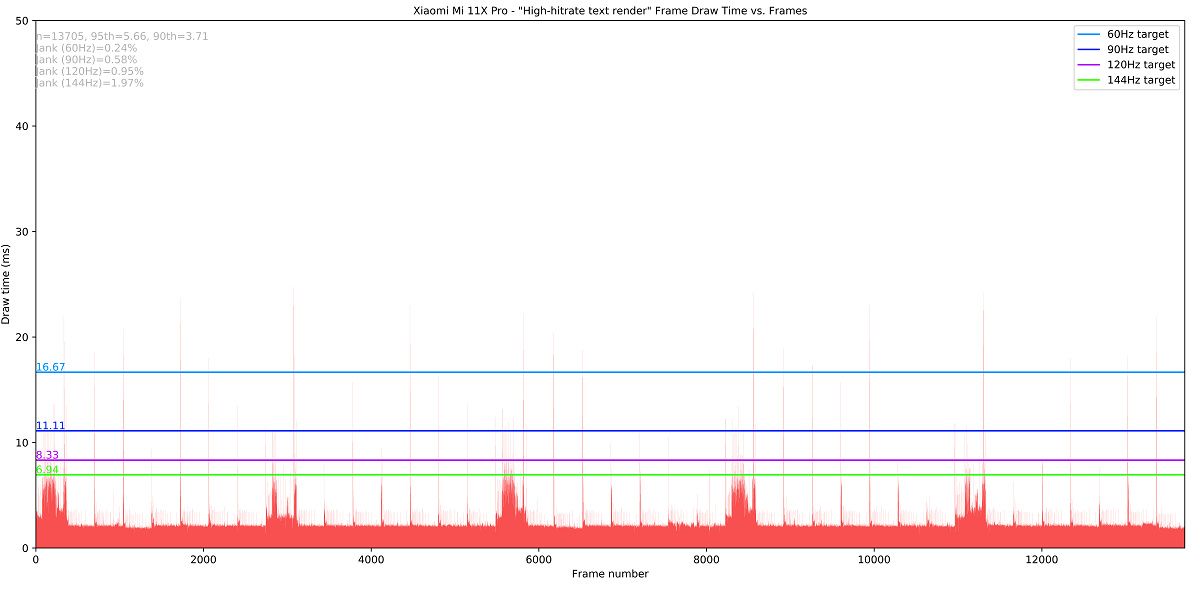Click the green line sample in the legend
The height and width of the screenshot is (589, 1200).
(x=1088, y=81)
